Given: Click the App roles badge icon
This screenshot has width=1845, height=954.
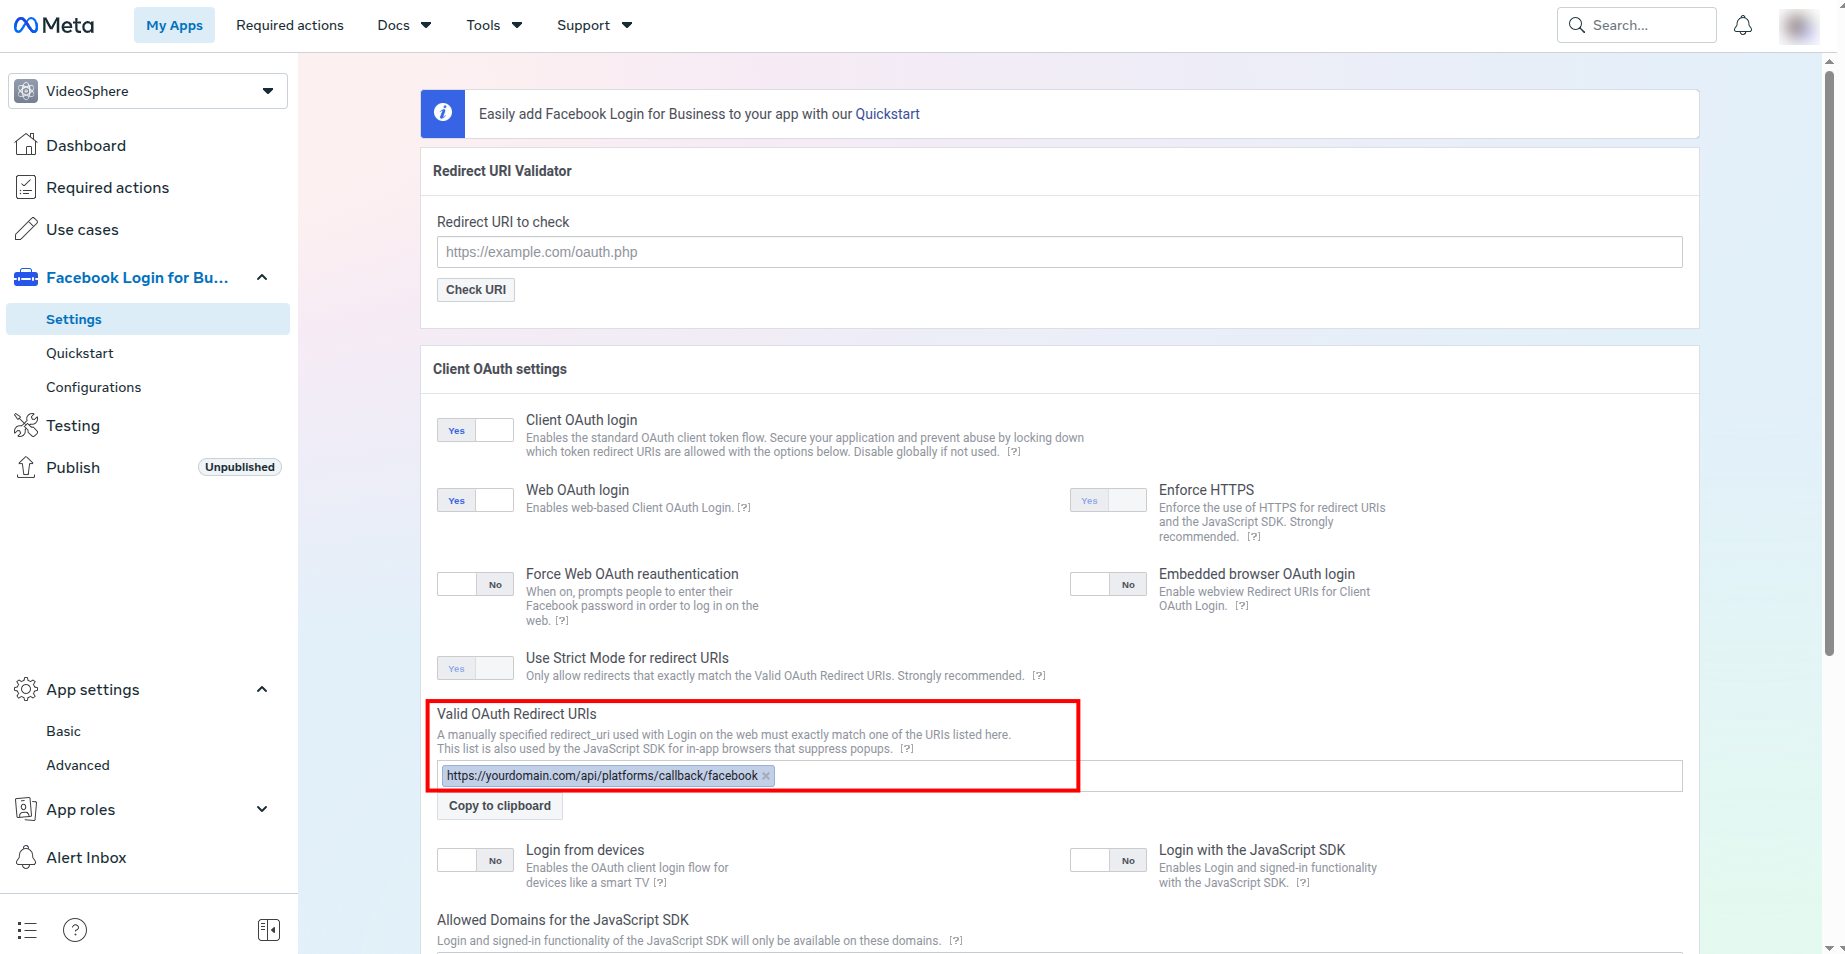Looking at the screenshot, I should [x=26, y=809].
